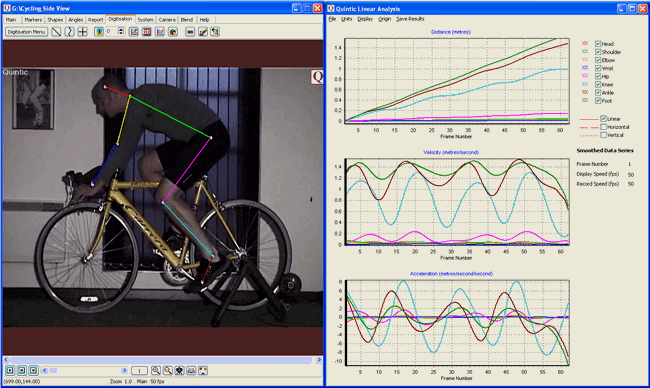
Task: Select the straight line drawing tool
Action: (56, 32)
